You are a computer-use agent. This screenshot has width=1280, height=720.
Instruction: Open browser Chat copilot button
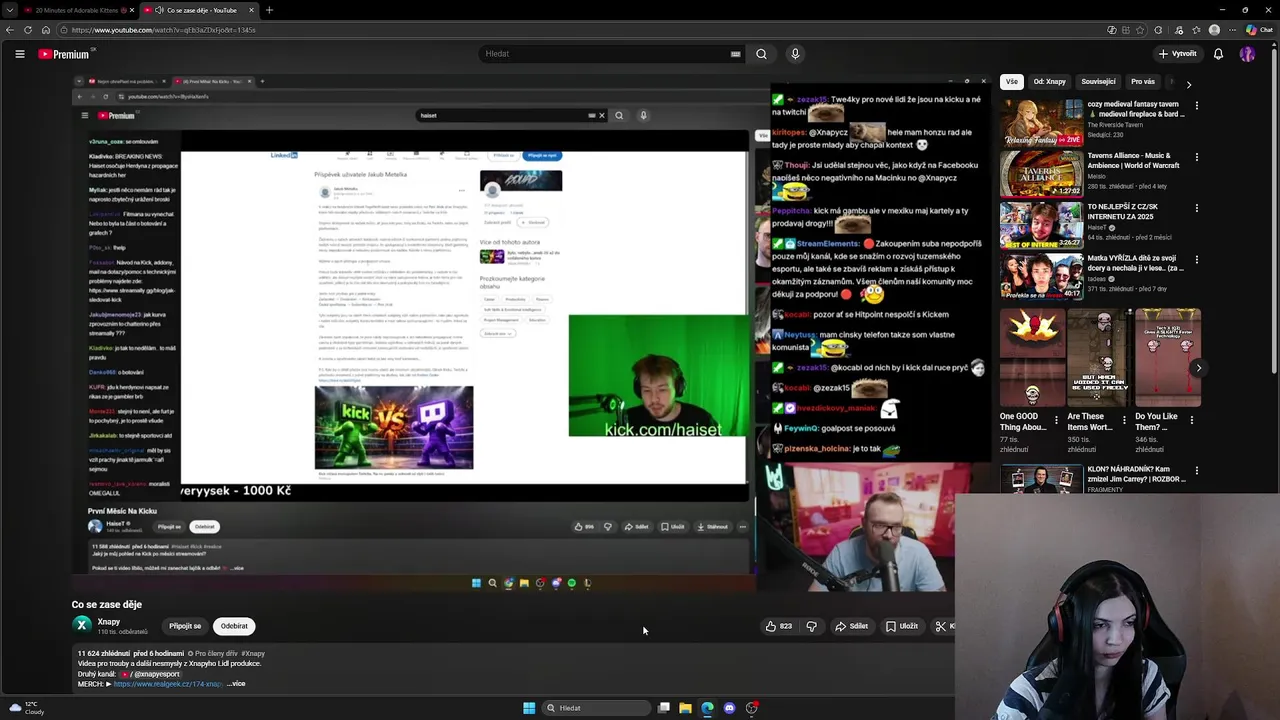point(1259,30)
